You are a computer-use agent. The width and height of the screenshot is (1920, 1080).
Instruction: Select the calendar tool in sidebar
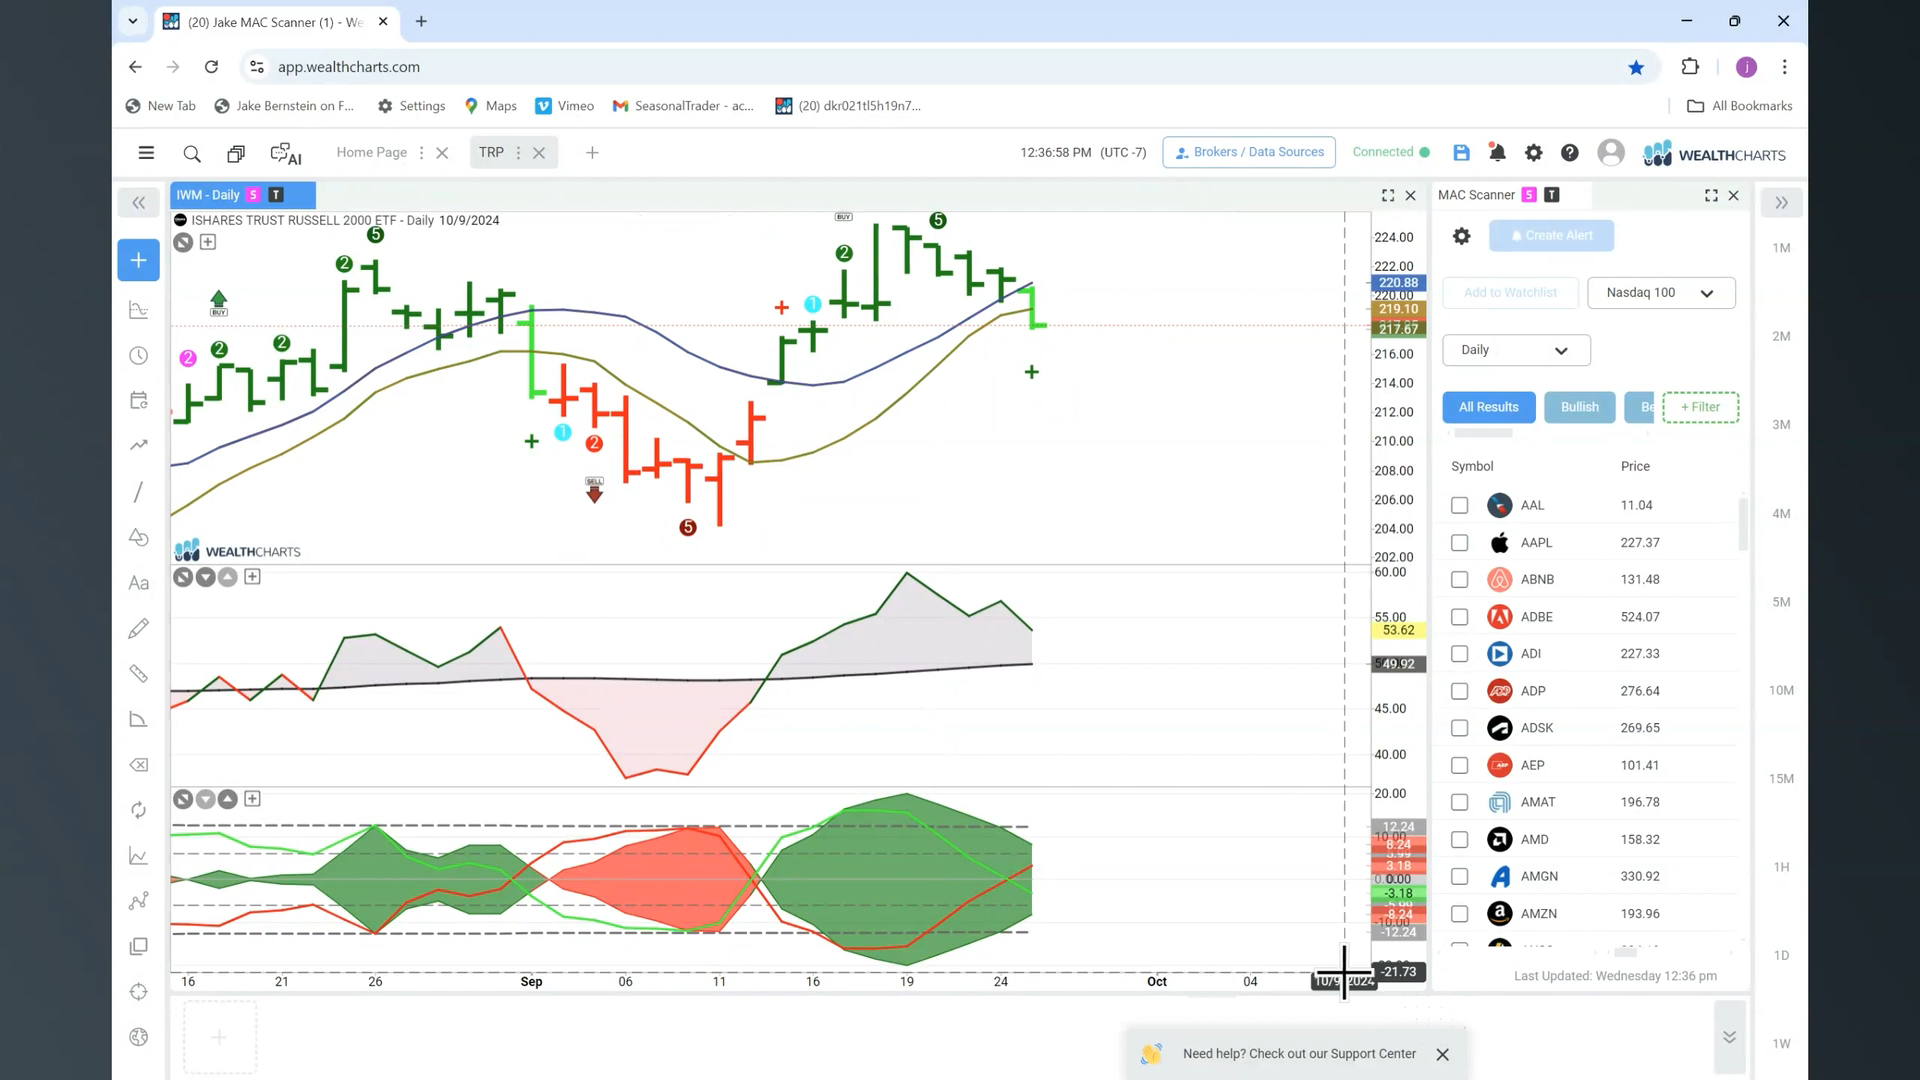[x=138, y=400]
